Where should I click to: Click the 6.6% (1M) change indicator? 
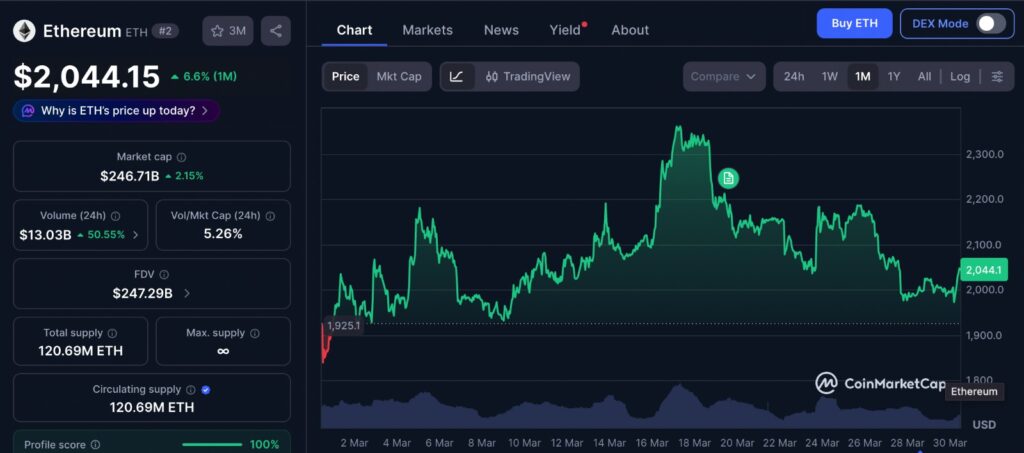tap(204, 76)
